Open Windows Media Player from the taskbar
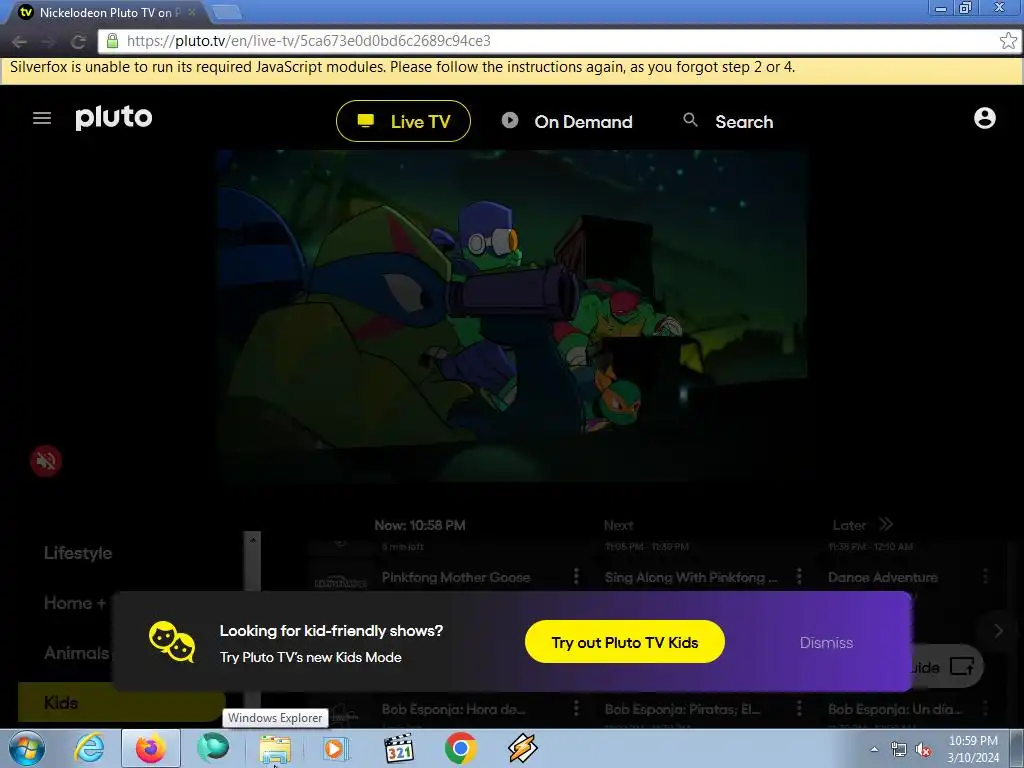The width and height of the screenshot is (1024, 768). 336,749
